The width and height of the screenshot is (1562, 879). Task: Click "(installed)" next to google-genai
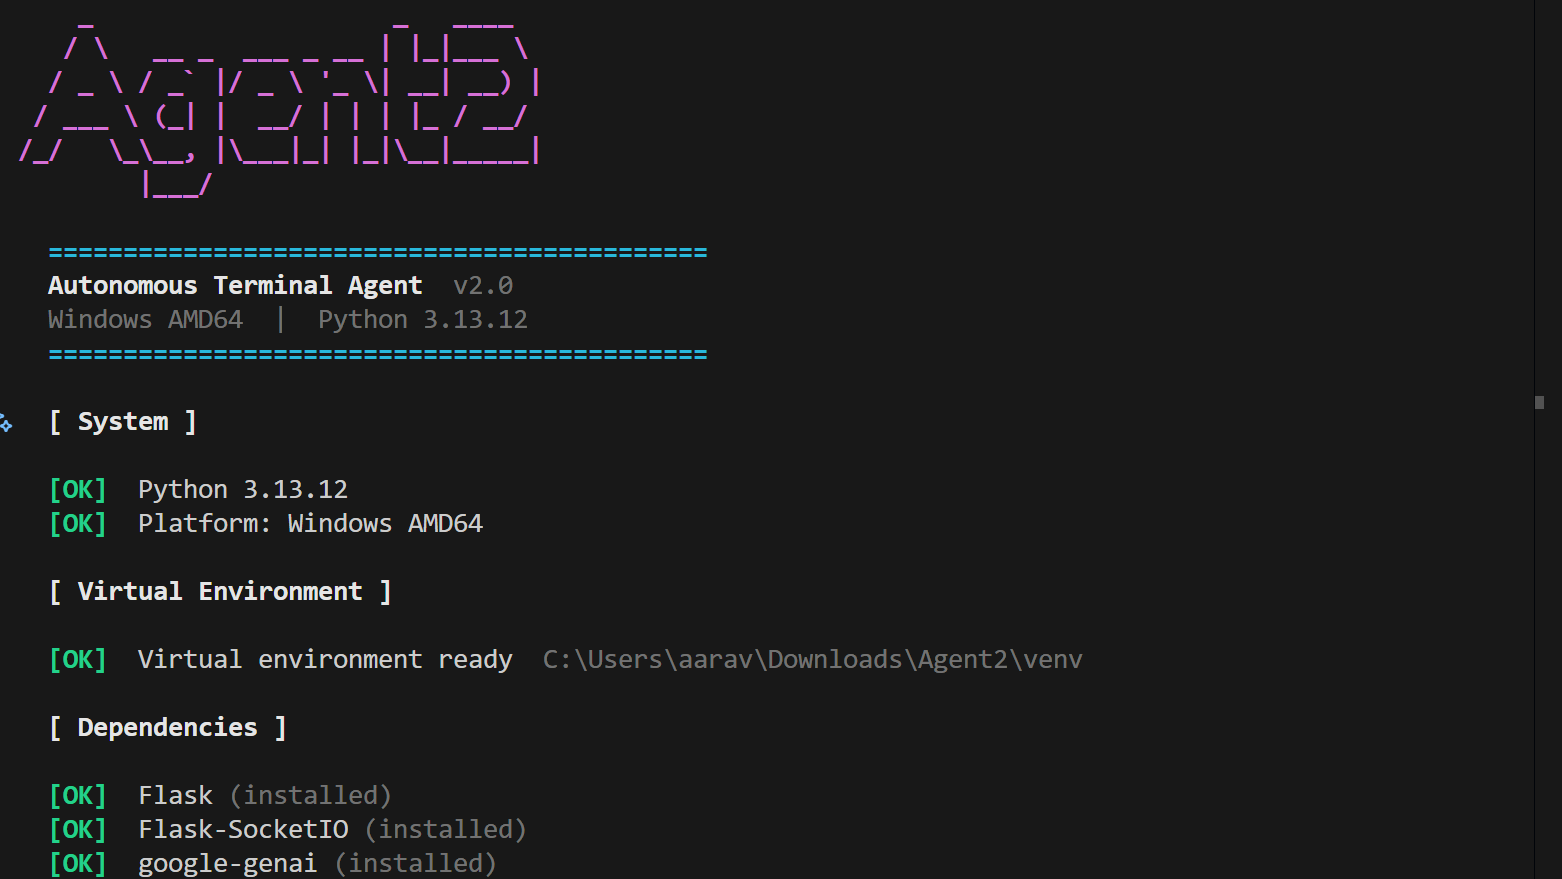416,864
